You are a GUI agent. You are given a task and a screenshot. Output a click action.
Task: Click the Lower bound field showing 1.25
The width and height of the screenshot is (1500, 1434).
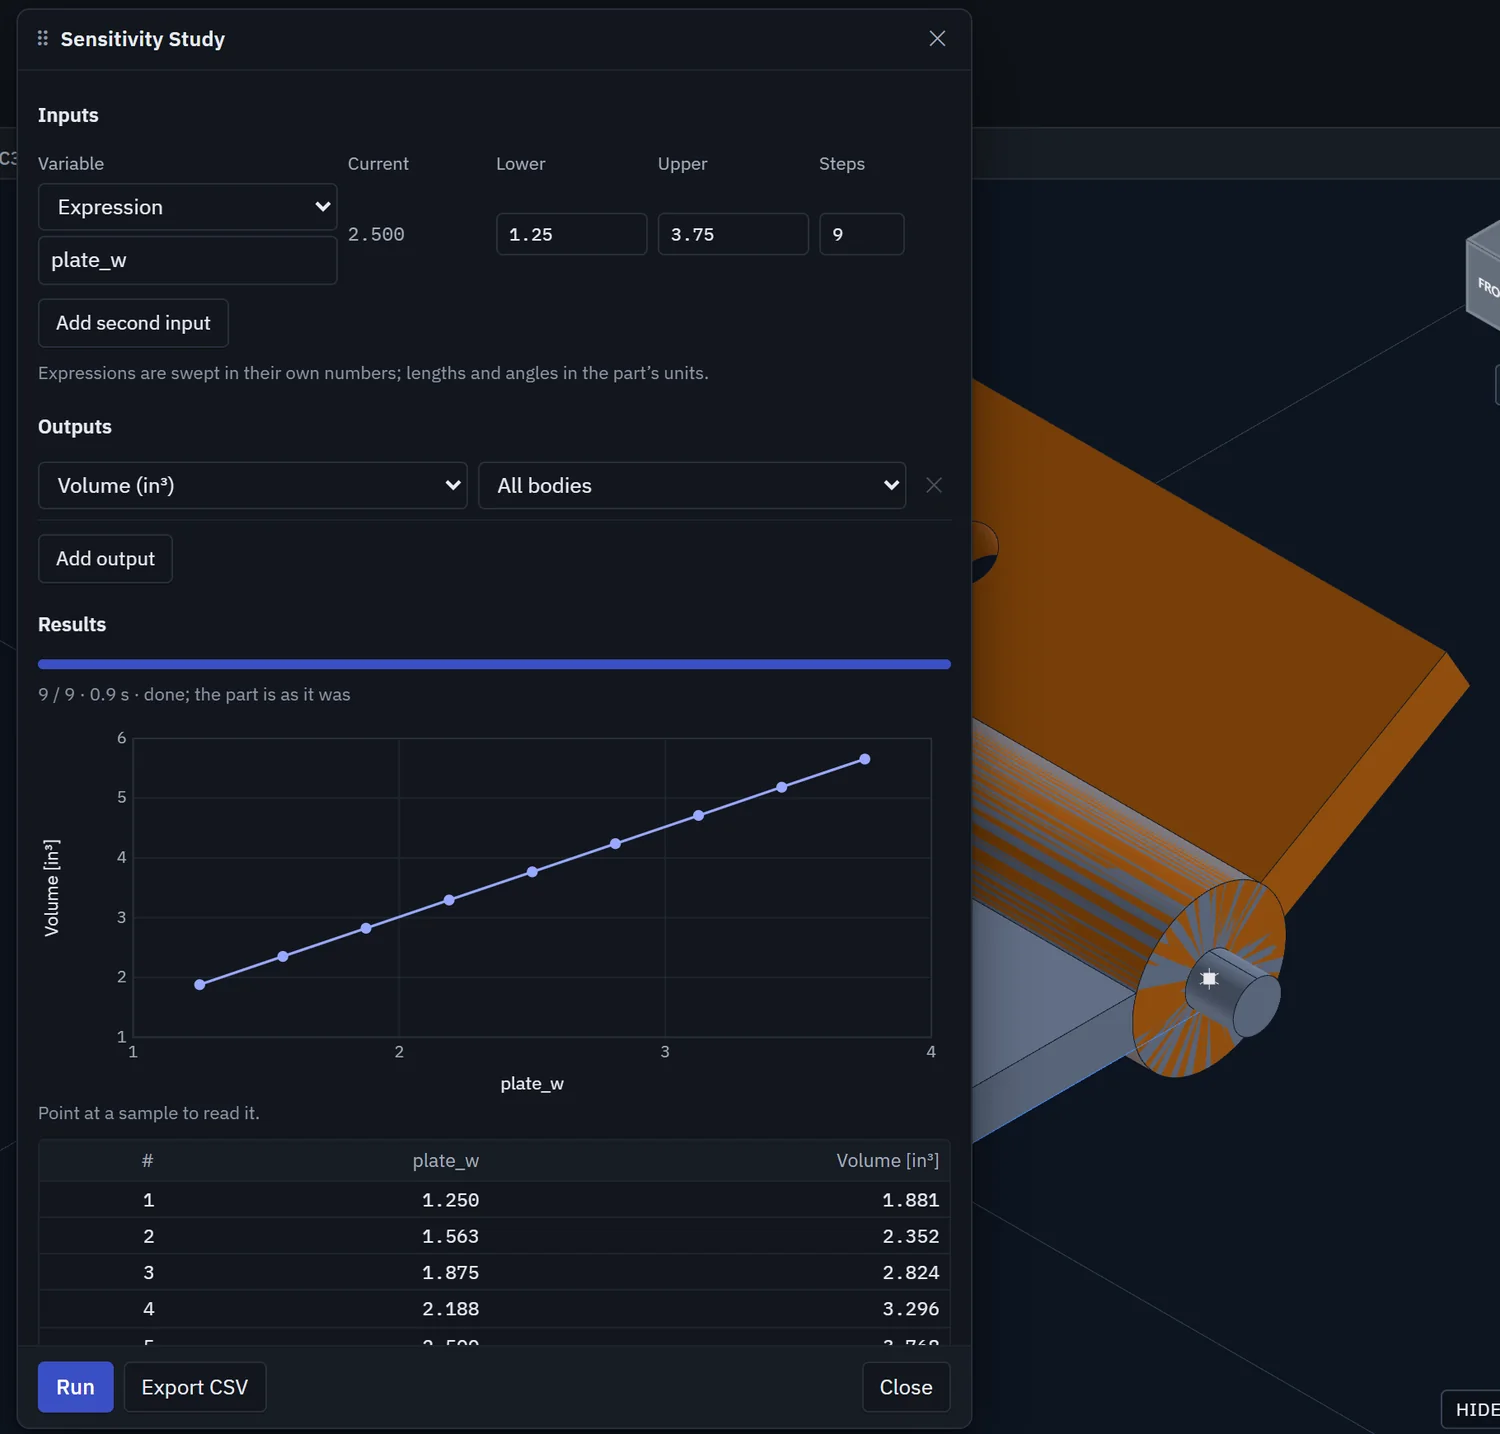coord(572,234)
